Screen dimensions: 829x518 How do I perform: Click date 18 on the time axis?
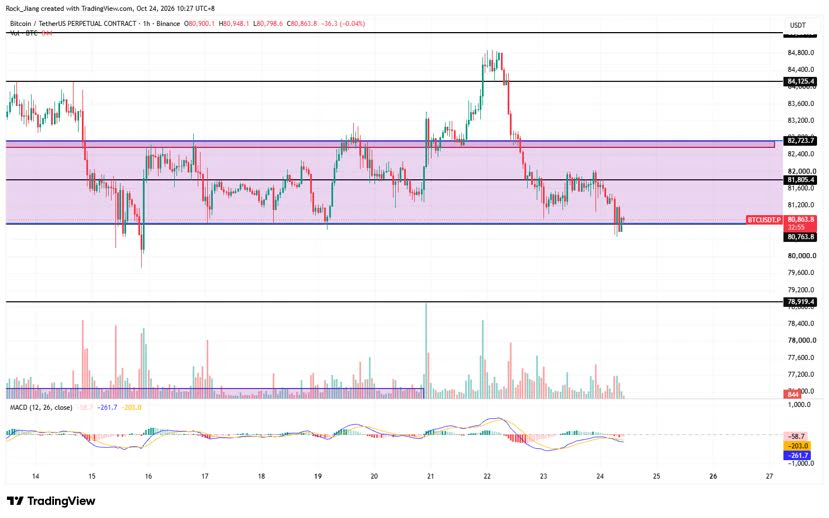click(262, 476)
